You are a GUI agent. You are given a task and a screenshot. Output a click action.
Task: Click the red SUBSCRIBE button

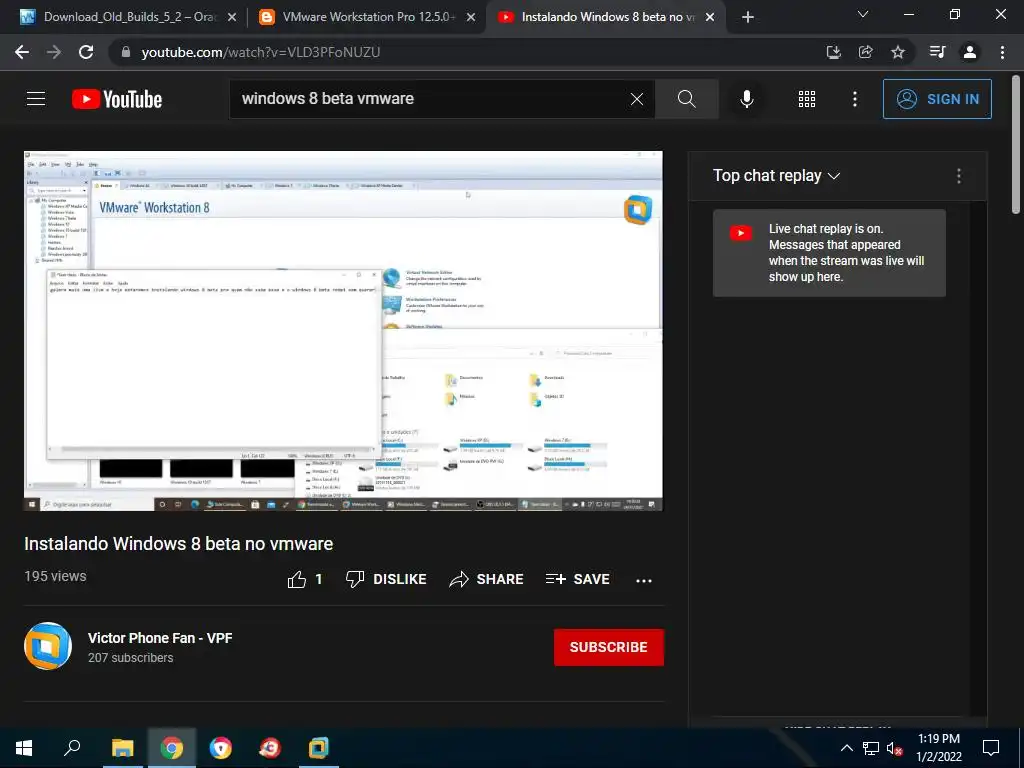[609, 647]
